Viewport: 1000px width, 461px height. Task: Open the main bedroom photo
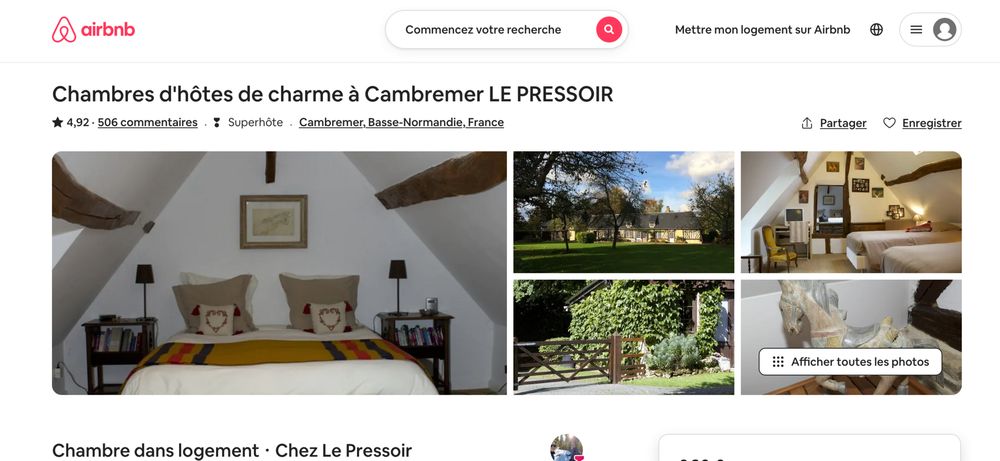tap(279, 273)
